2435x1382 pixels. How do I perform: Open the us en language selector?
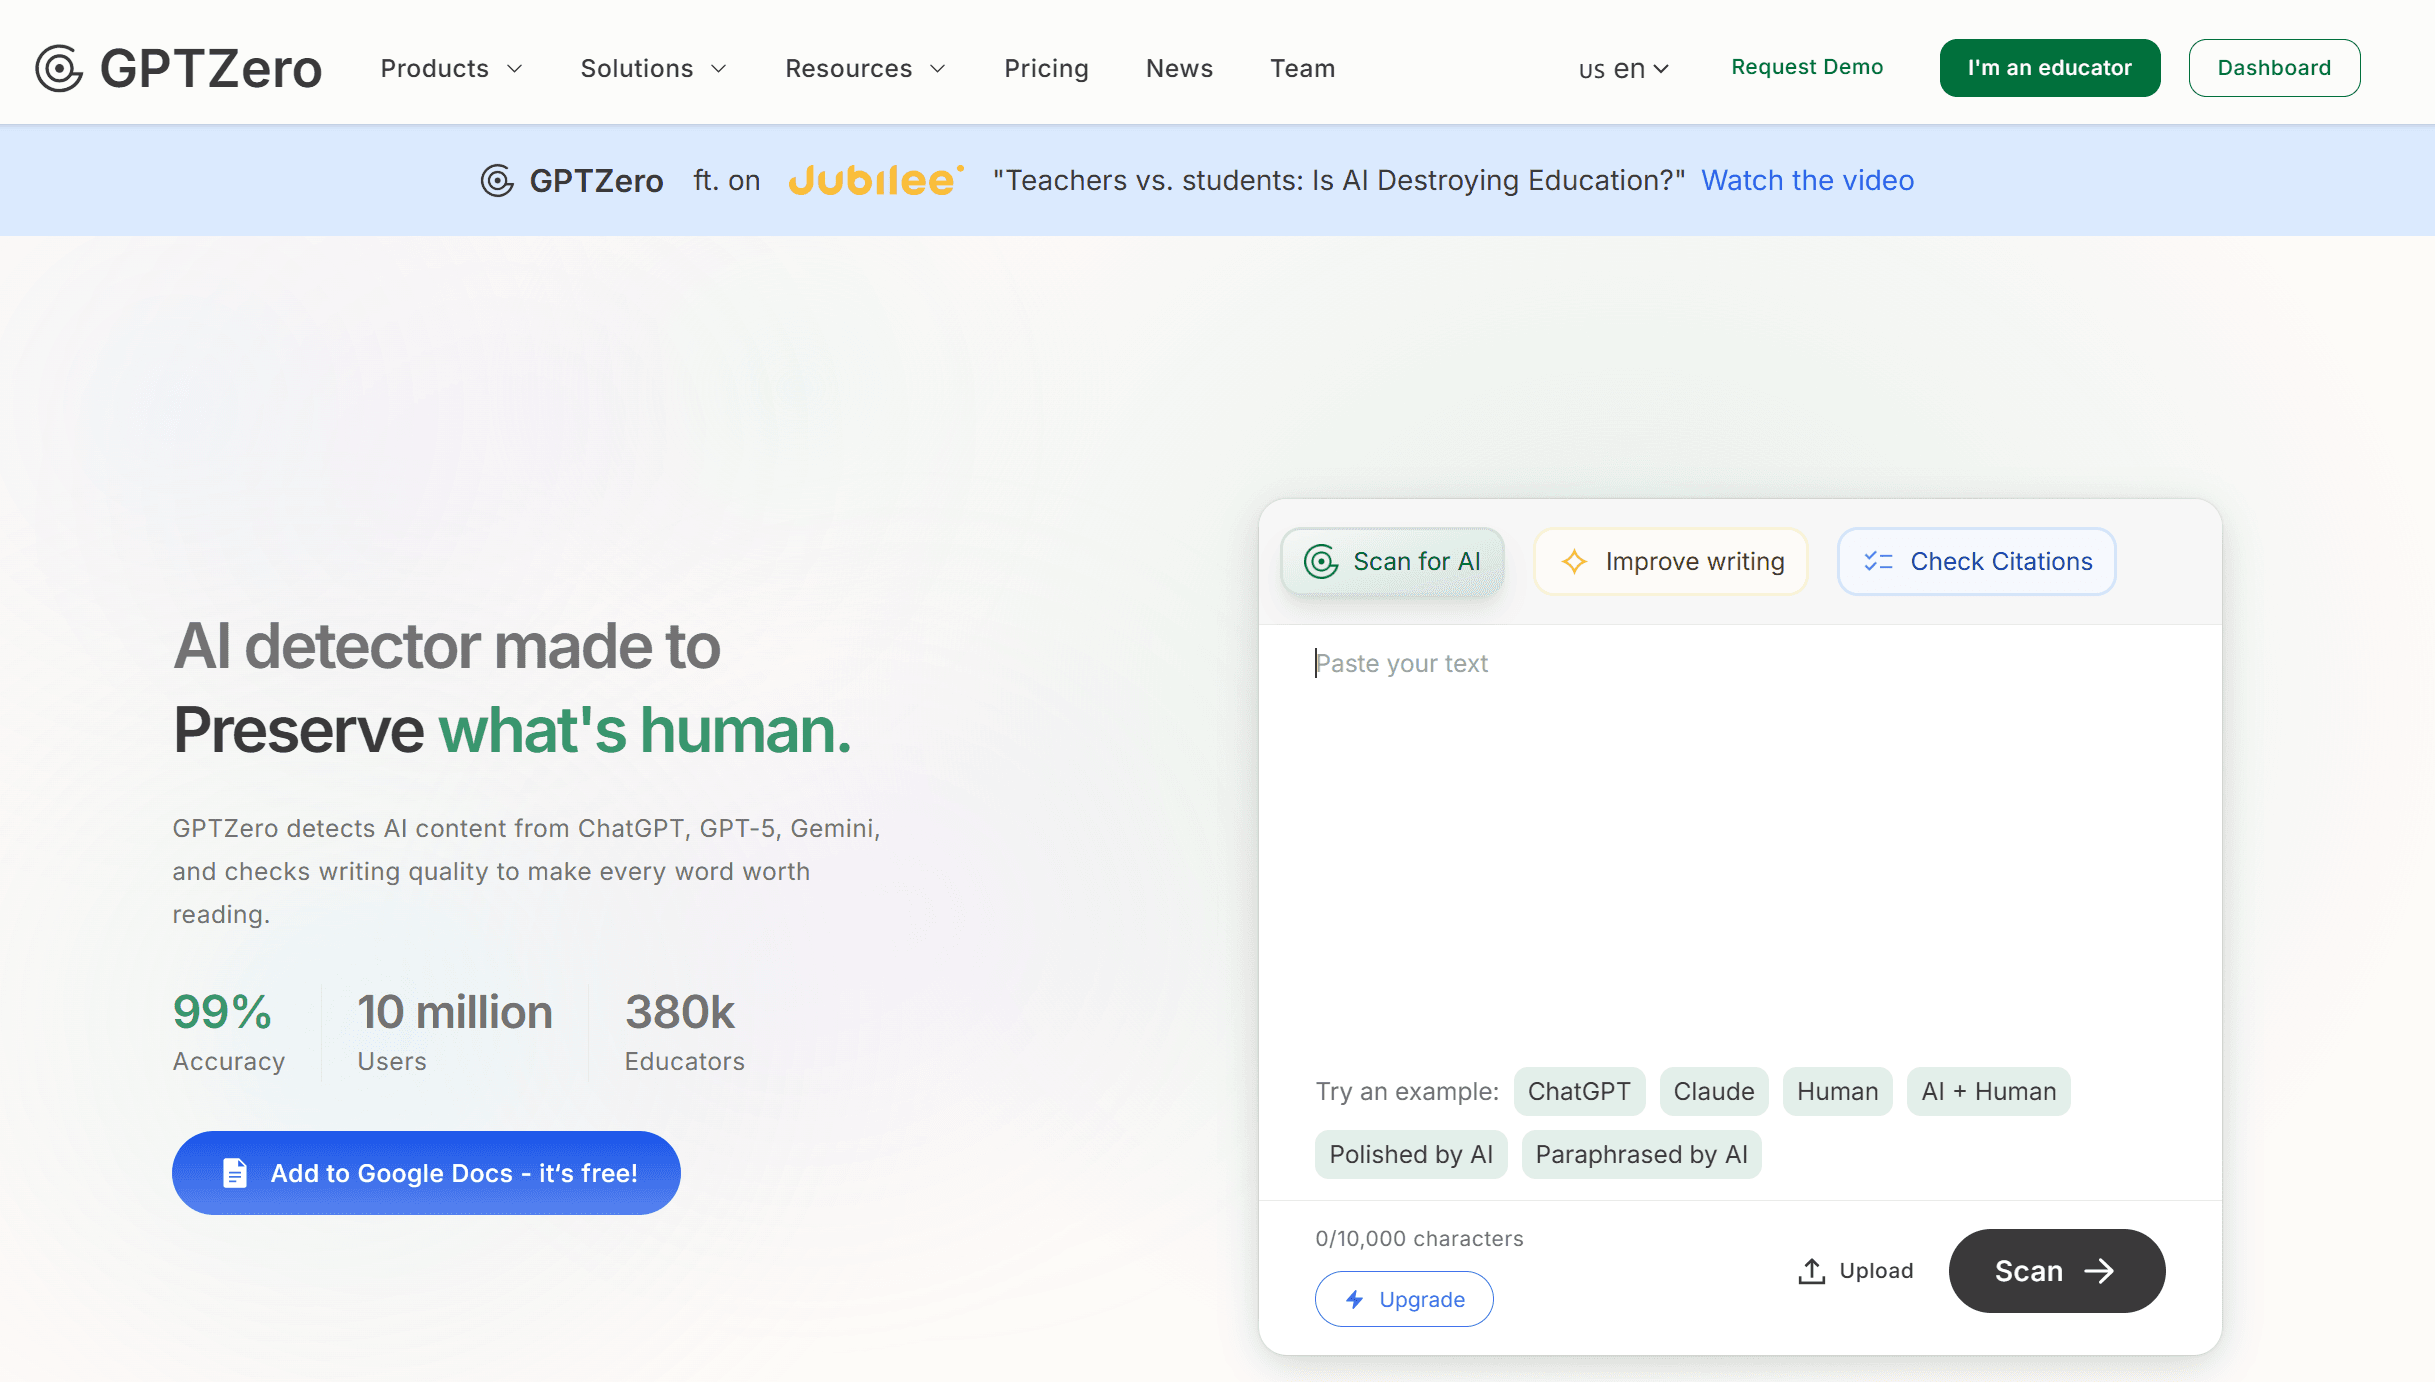point(1622,68)
